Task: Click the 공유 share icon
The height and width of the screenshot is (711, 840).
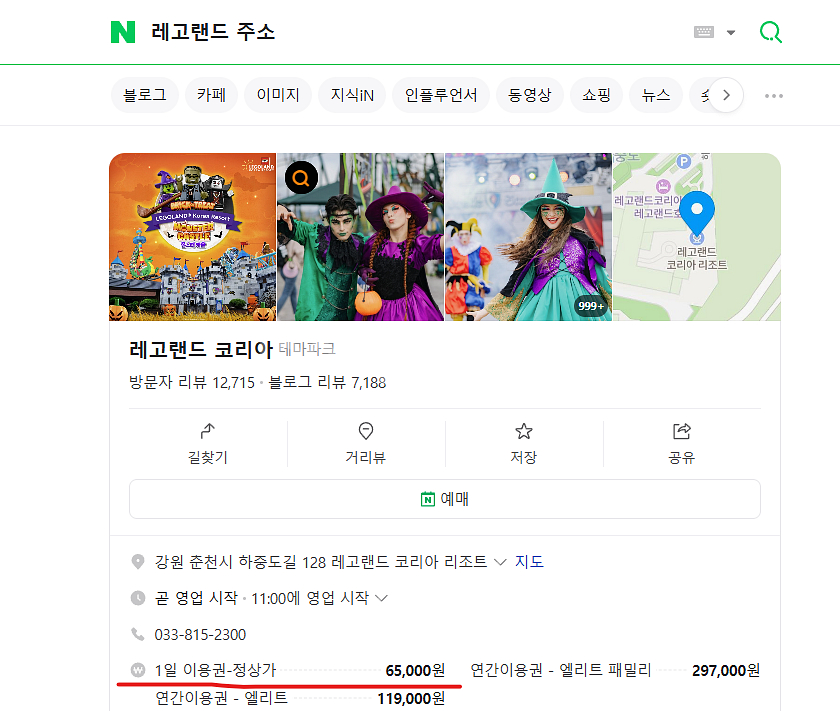Action: [x=682, y=431]
